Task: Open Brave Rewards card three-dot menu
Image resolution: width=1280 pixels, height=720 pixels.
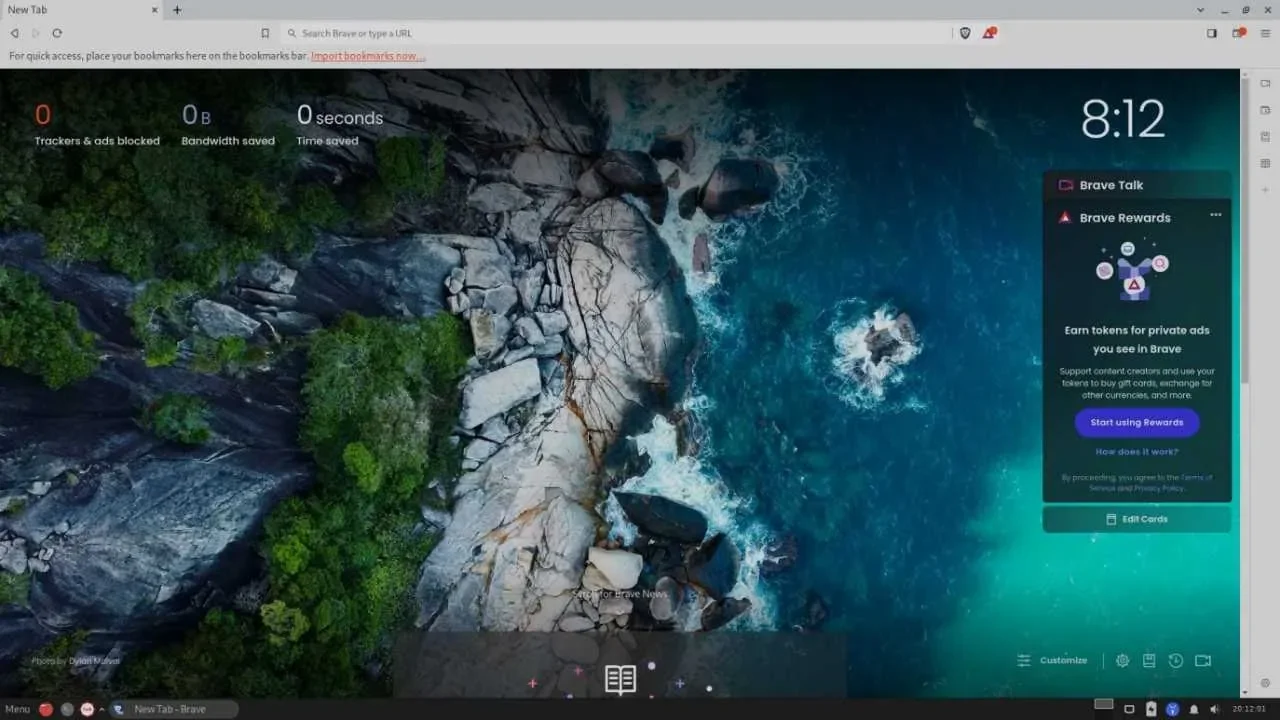Action: [1215, 215]
